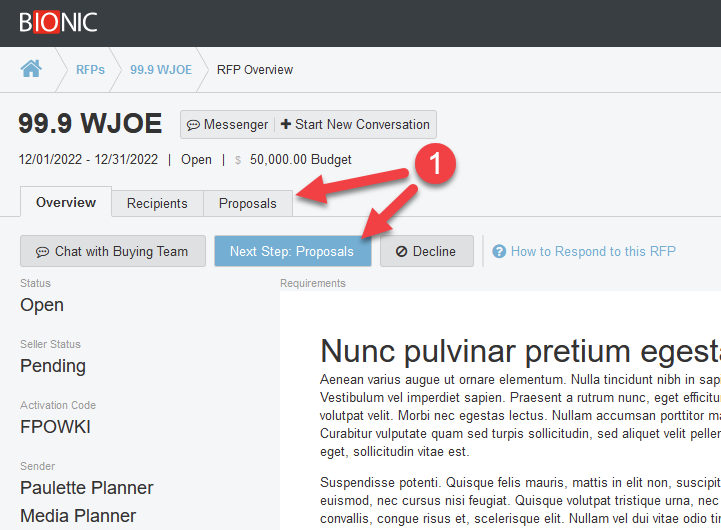Switch to the Recipients tab
Image resolution: width=721 pixels, height=530 pixels.
coord(157,203)
